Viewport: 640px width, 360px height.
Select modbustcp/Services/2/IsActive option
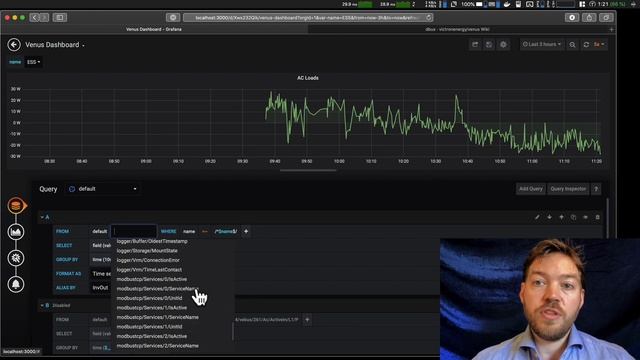151,336
